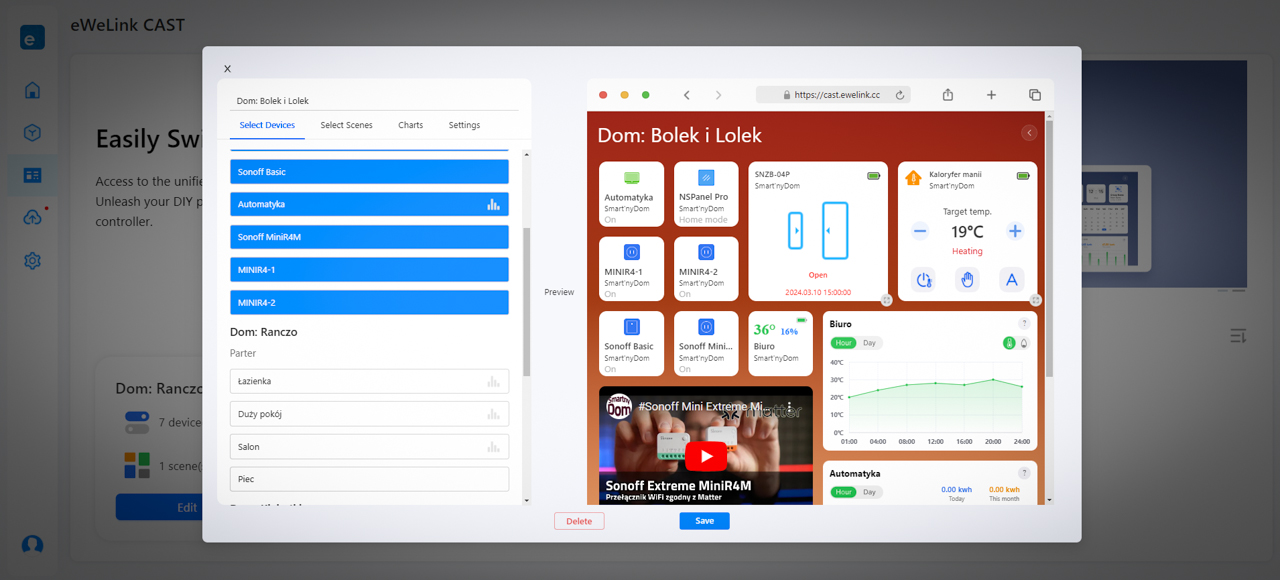Open the tab overview icon in the preview browser
Screen dimensions: 1280x580
coord(1035,95)
